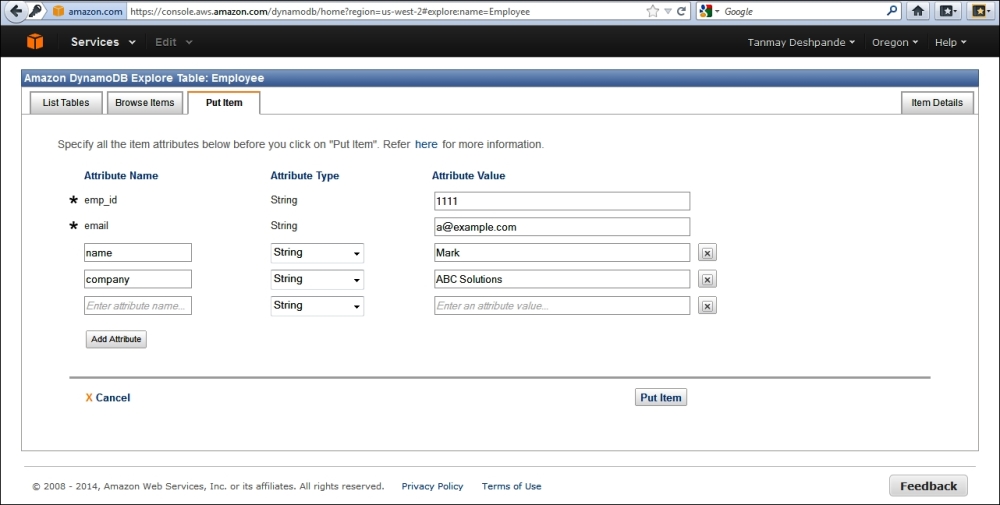Image resolution: width=1000 pixels, height=505 pixels.
Task: Click the Cancel link
Action: click(x=108, y=398)
